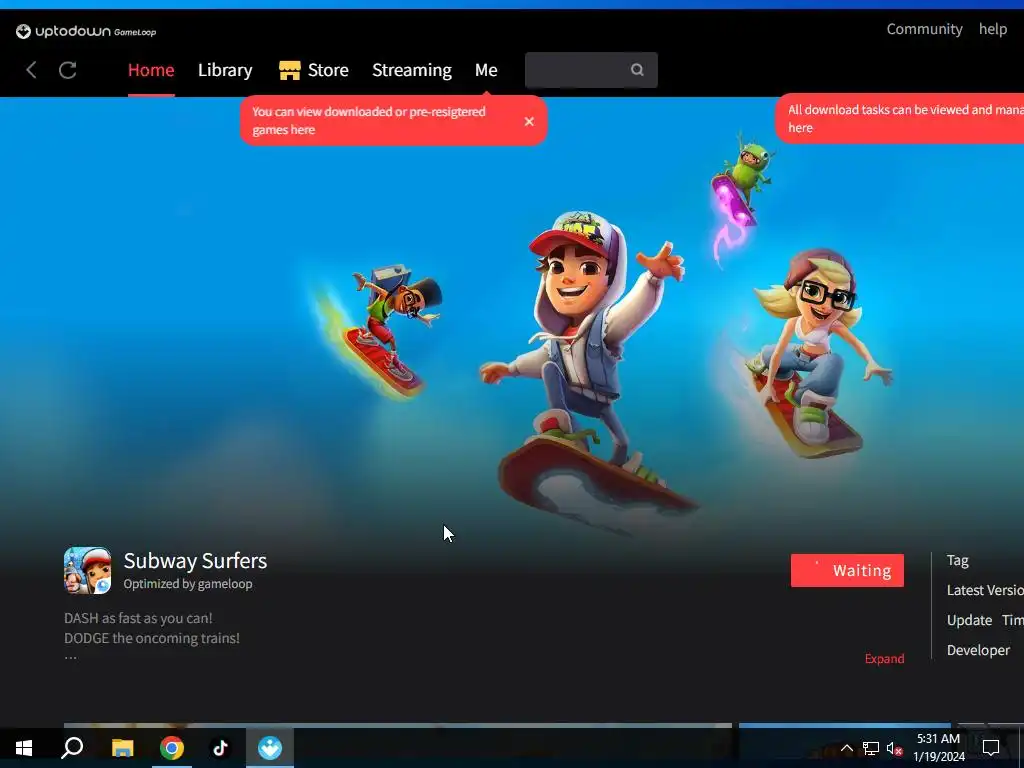Click the Uptodown GameLoop logo
The height and width of the screenshot is (768, 1024).
(86, 31)
